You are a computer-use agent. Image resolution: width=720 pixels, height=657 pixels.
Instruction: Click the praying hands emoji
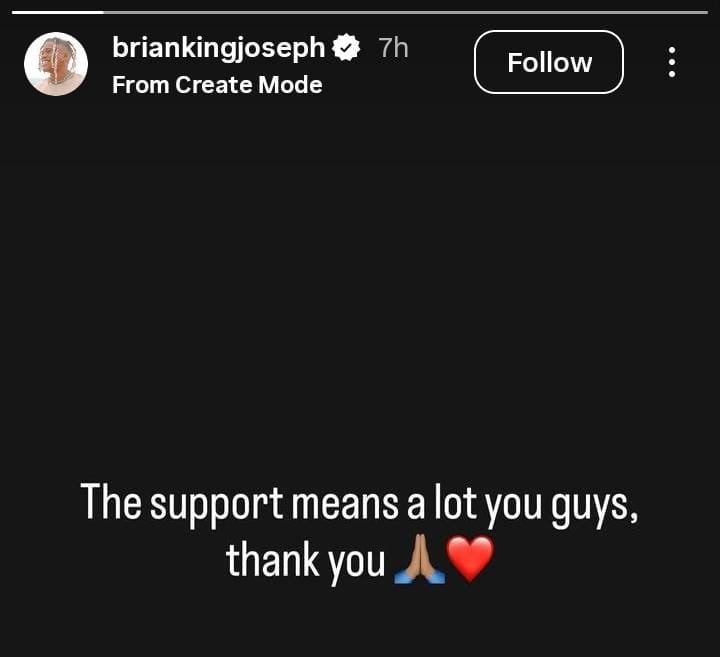[x=419, y=560]
